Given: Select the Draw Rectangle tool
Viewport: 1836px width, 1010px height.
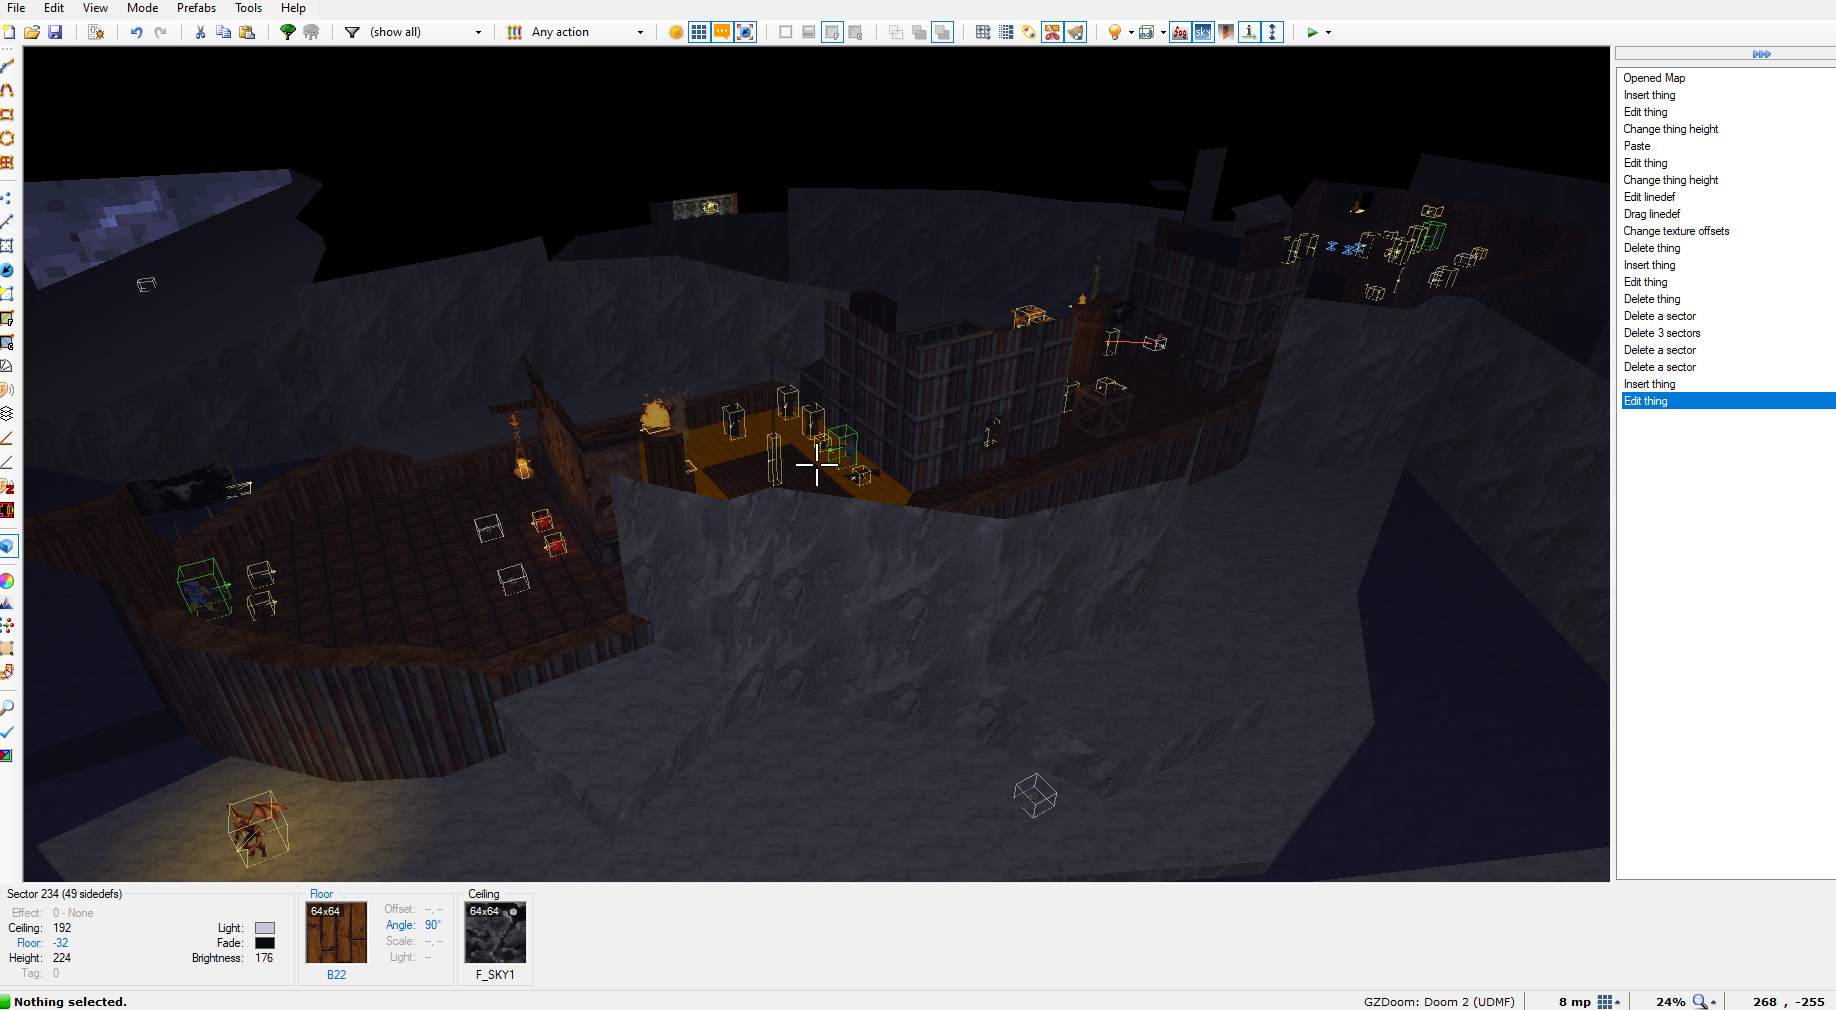Looking at the screenshot, I should click(7, 114).
